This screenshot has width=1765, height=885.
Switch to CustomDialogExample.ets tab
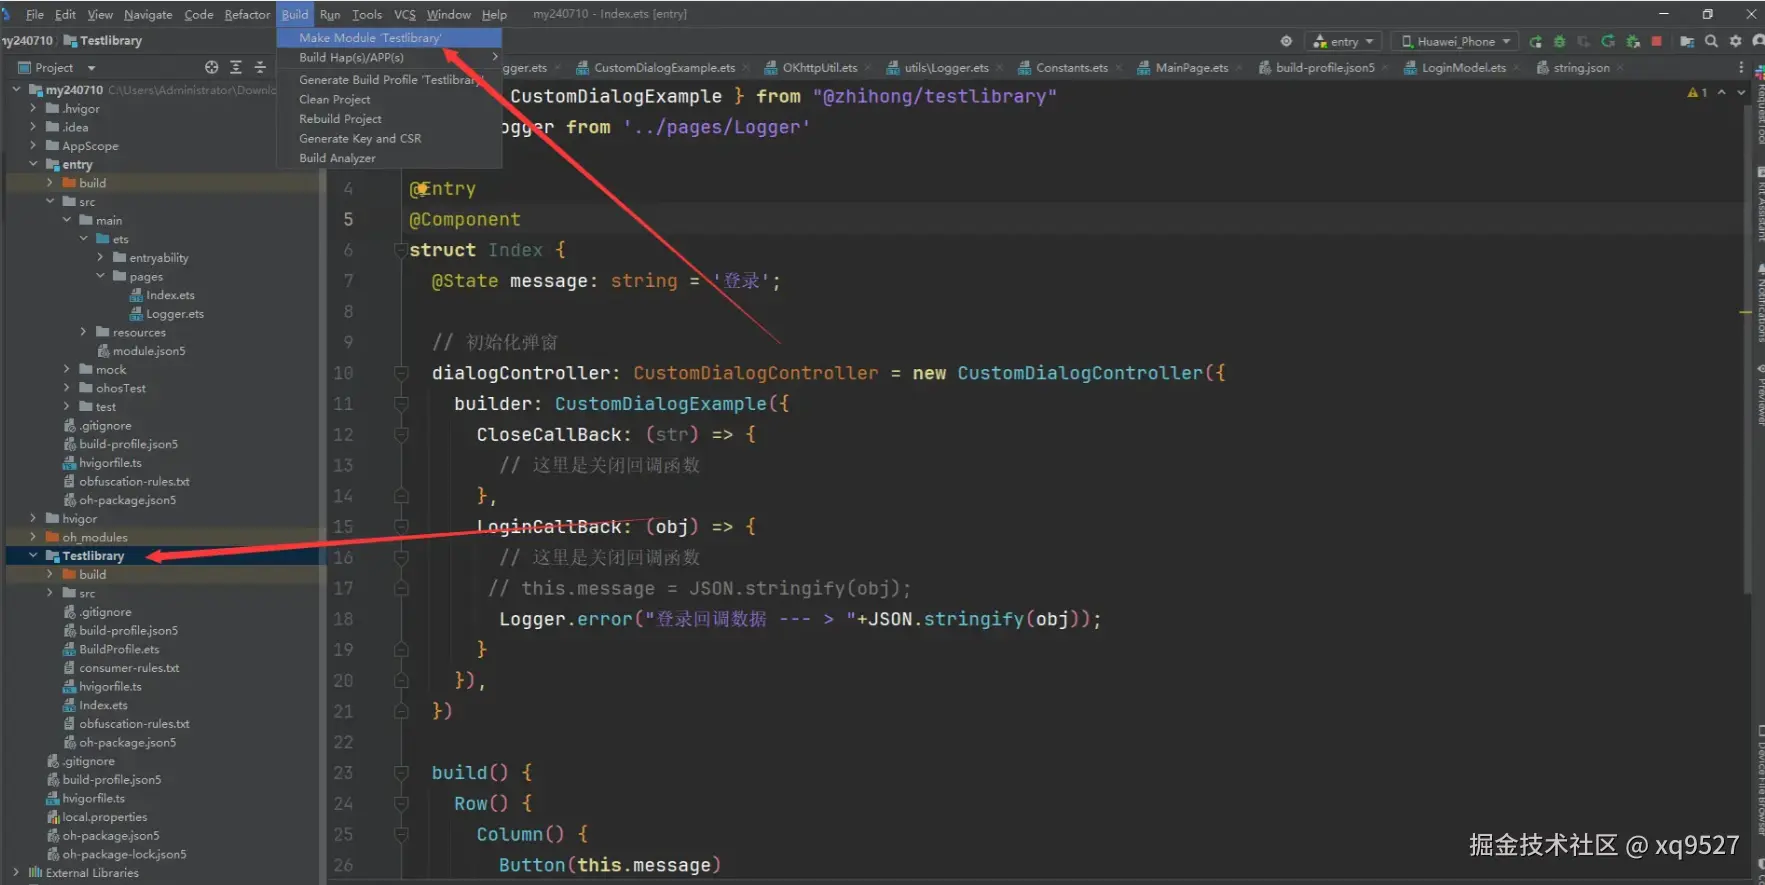[x=664, y=68]
